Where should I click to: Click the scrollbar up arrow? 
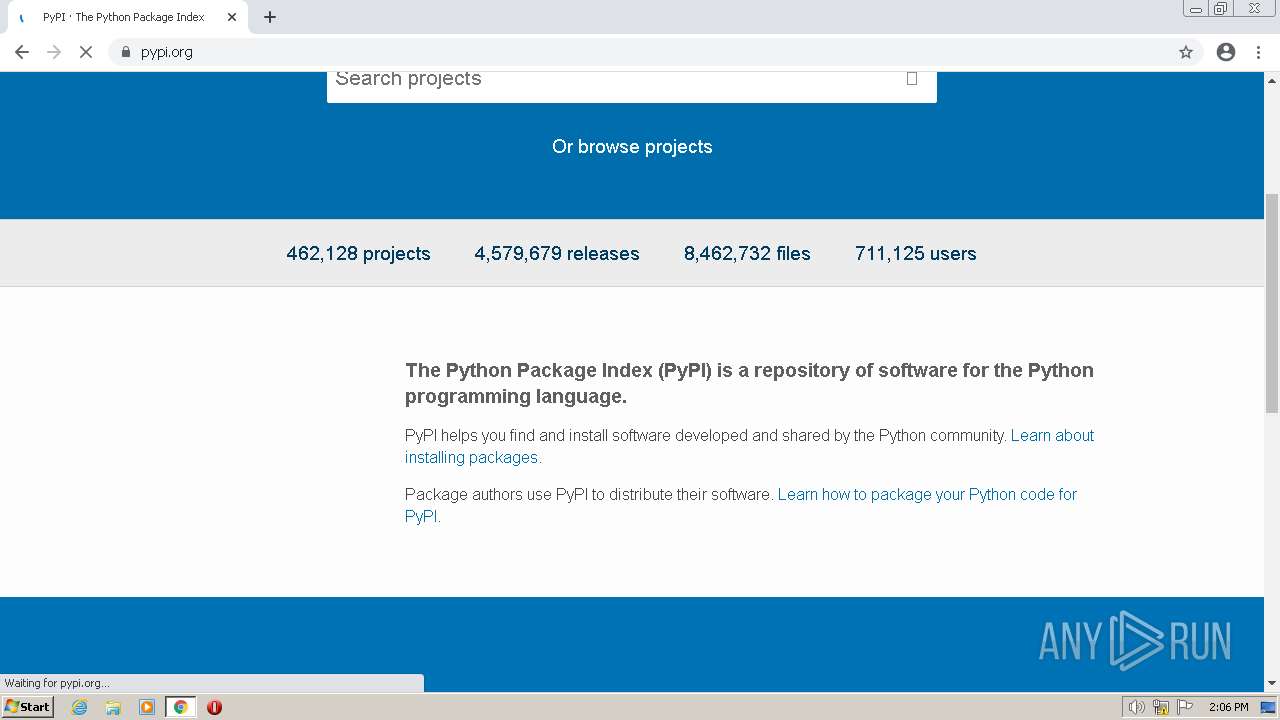click(1272, 79)
